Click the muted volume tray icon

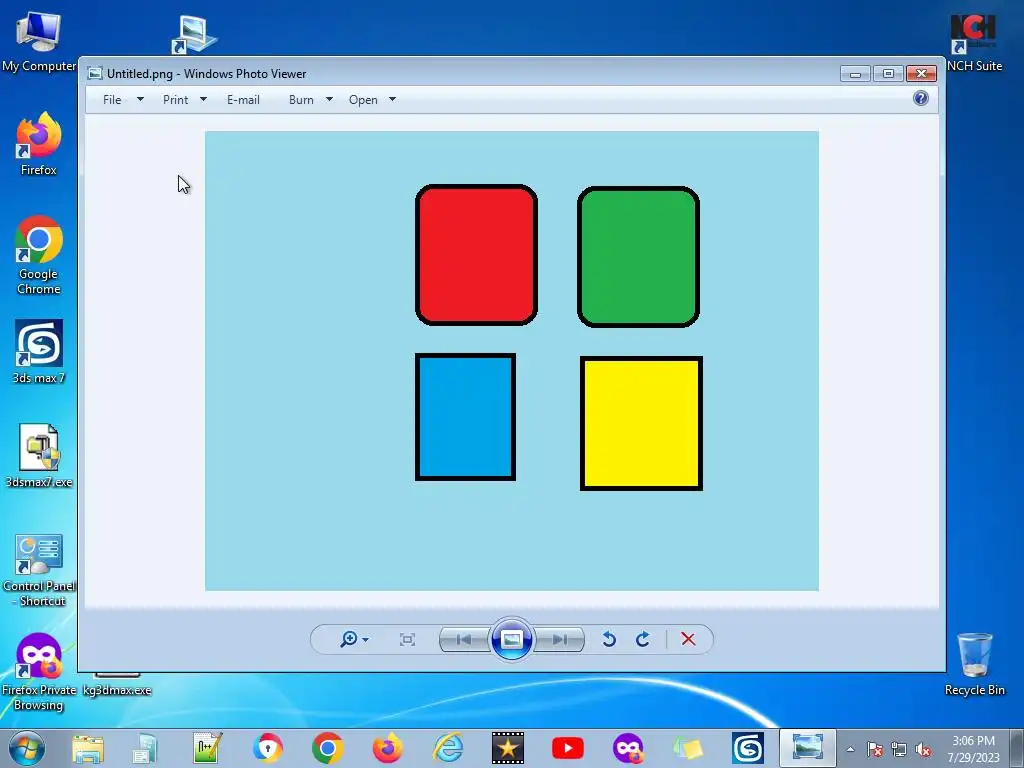pos(923,750)
